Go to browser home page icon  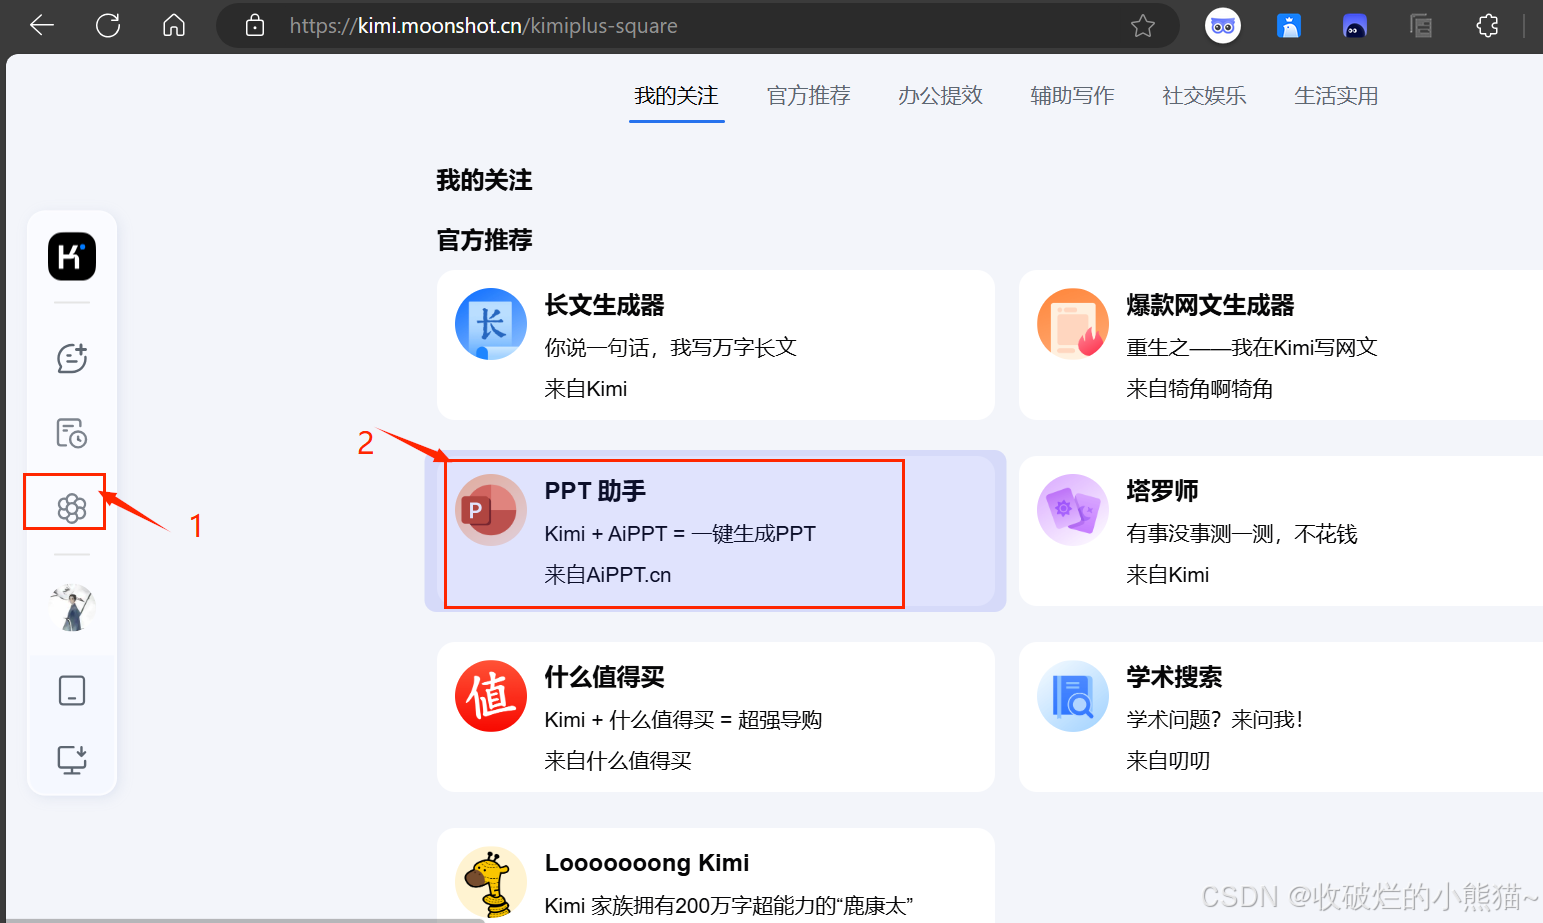coord(174,26)
